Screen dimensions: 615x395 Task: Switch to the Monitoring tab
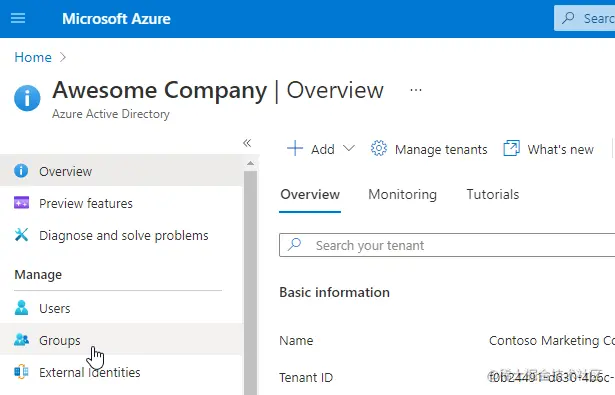(x=402, y=195)
